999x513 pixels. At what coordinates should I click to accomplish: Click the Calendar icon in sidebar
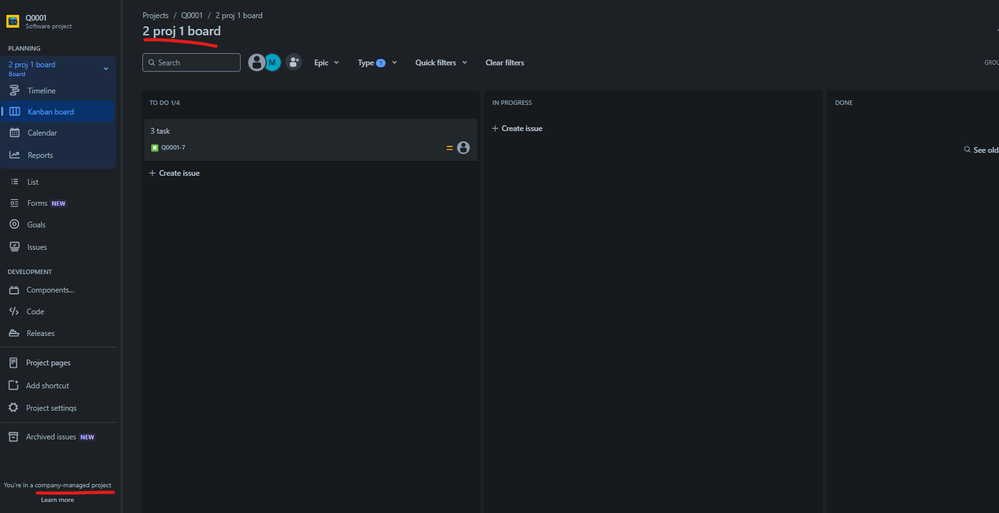(14, 133)
